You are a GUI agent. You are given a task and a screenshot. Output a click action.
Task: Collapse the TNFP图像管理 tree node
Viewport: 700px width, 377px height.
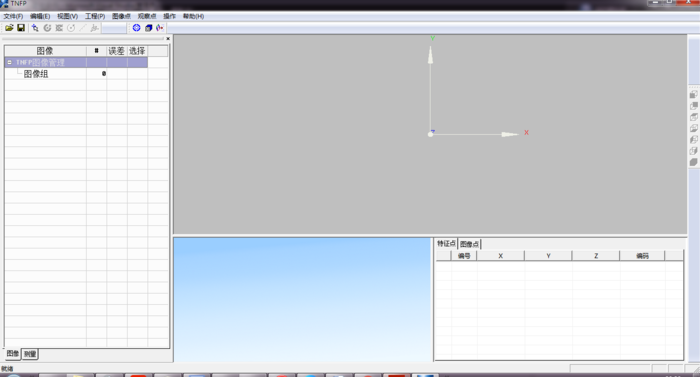(9, 63)
